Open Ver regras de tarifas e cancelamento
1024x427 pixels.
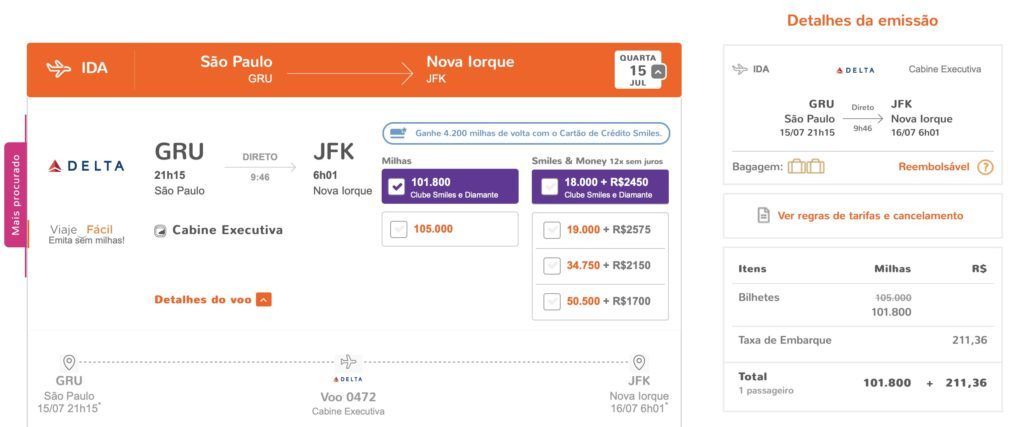pyautogui.click(x=870, y=215)
